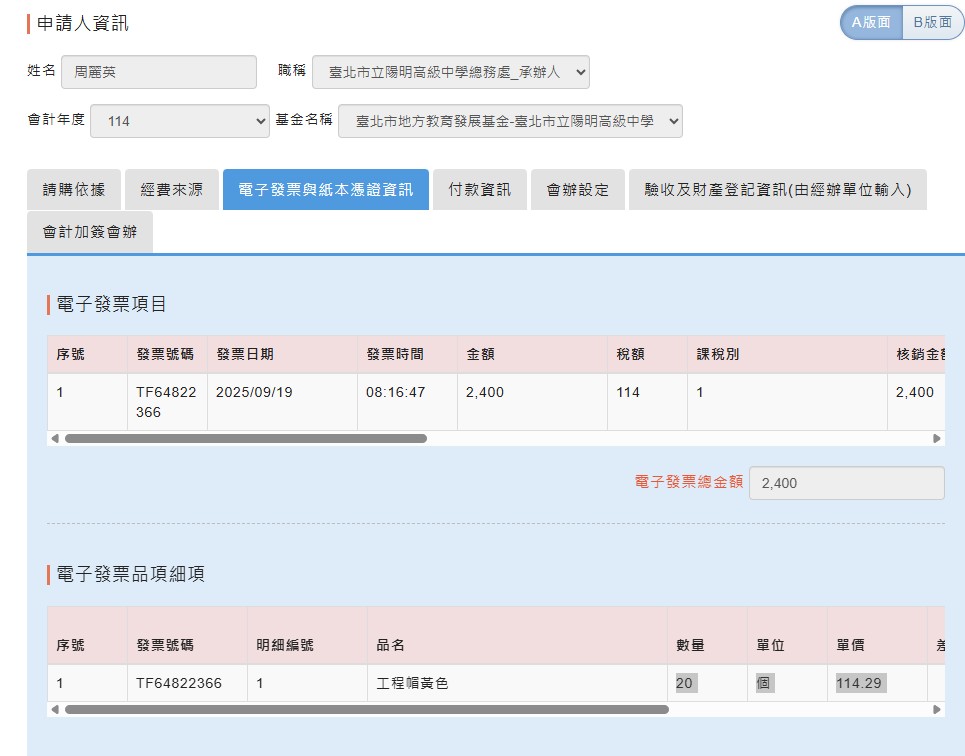Switch to the 經費來源 tab
Screen dimensions: 965x756
pyautogui.click(x=172, y=189)
